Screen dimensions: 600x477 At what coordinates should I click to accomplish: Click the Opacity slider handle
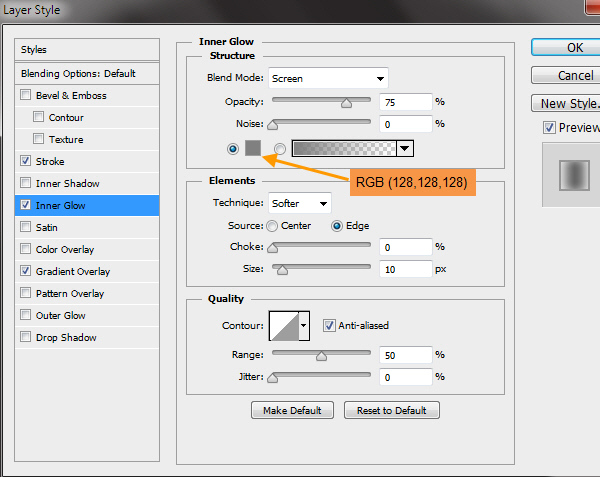tap(347, 102)
